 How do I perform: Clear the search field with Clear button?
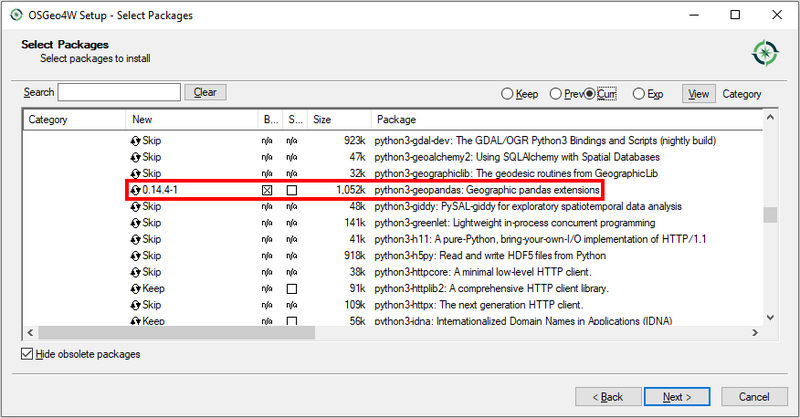(x=205, y=92)
